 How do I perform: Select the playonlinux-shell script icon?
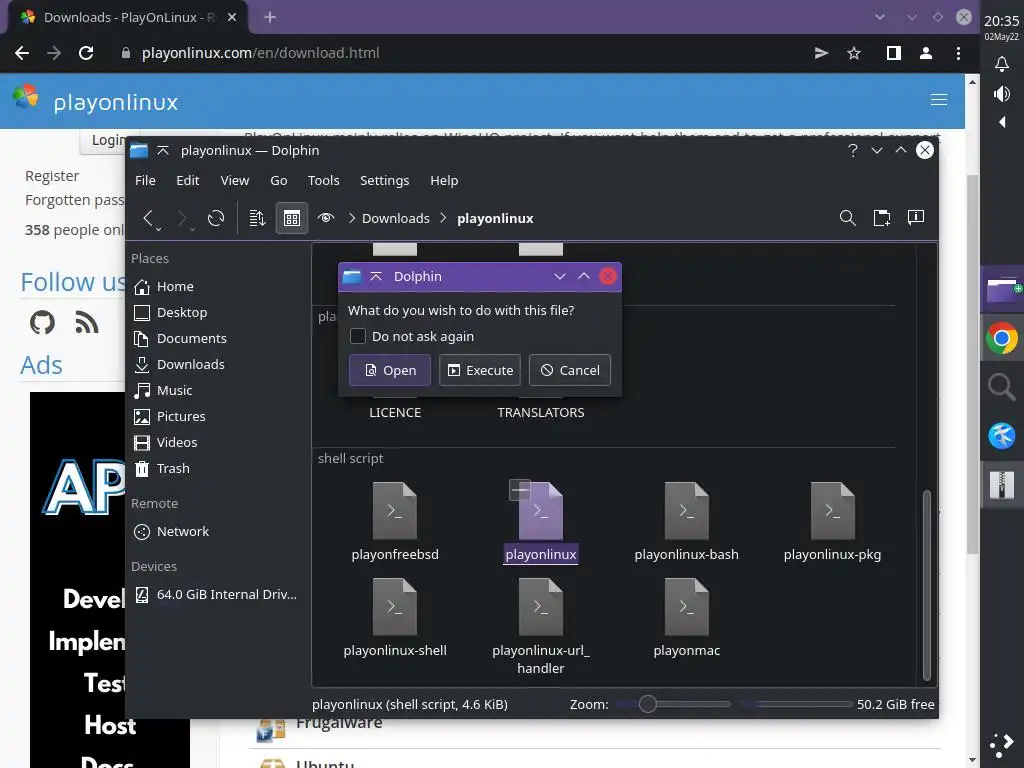pos(394,607)
